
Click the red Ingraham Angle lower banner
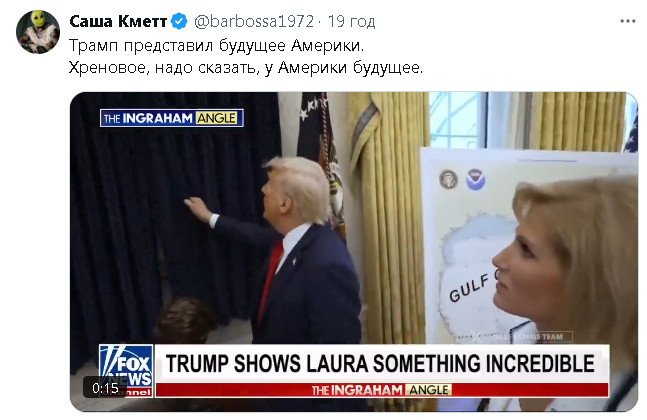(x=382, y=390)
